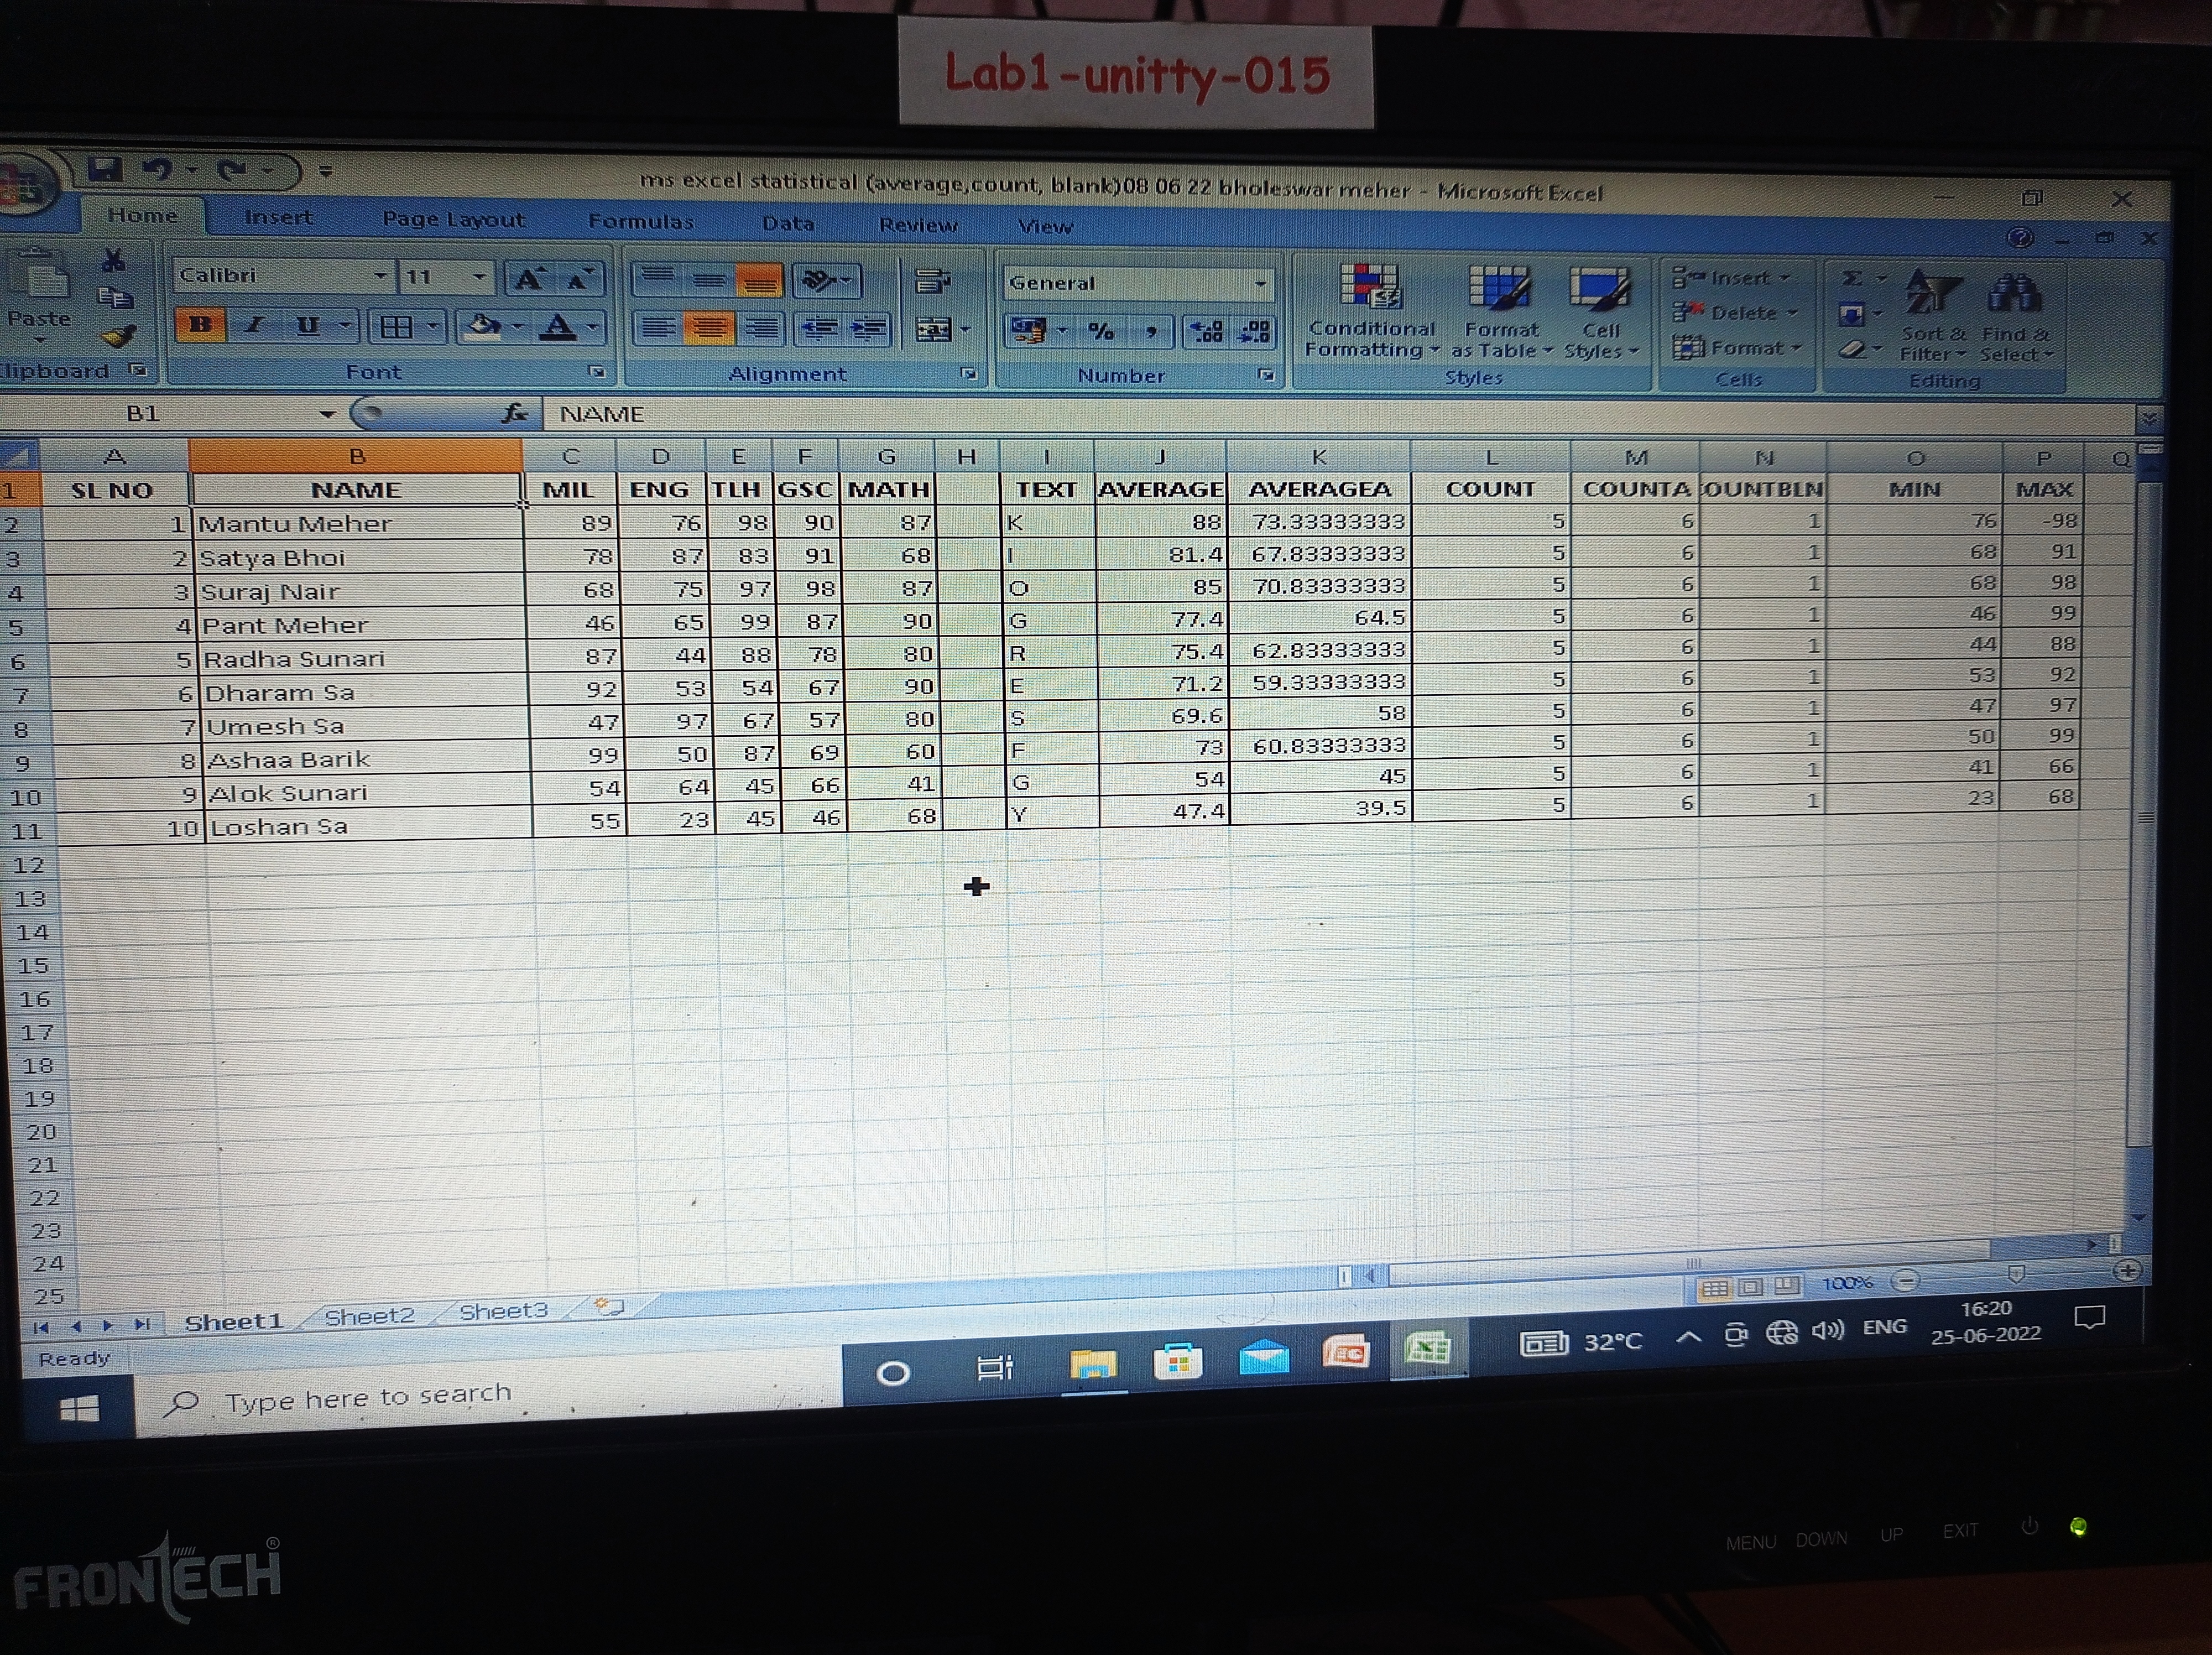
Task: Toggle Italic formatting
Action: click(254, 324)
